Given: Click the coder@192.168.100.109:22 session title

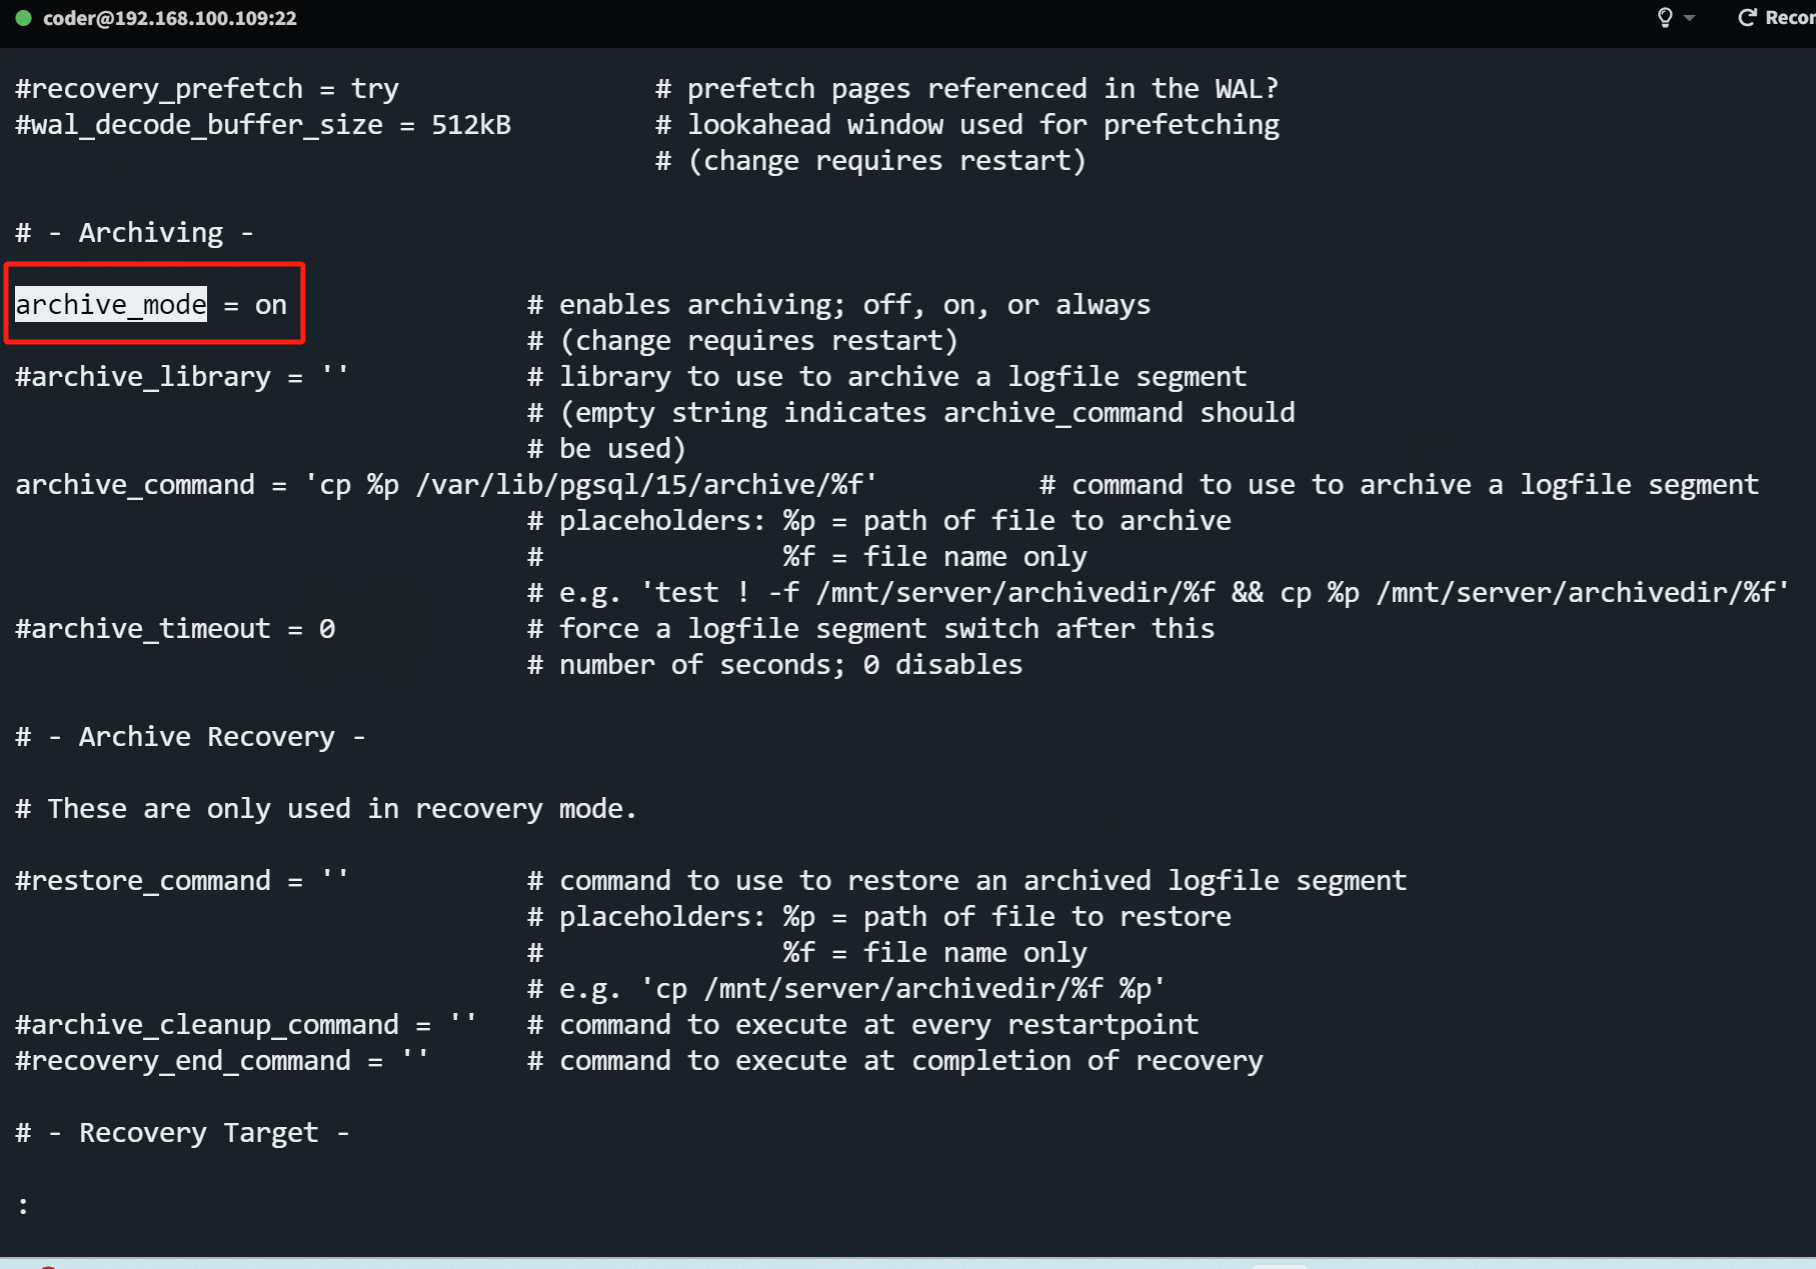Looking at the screenshot, I should [x=170, y=18].
